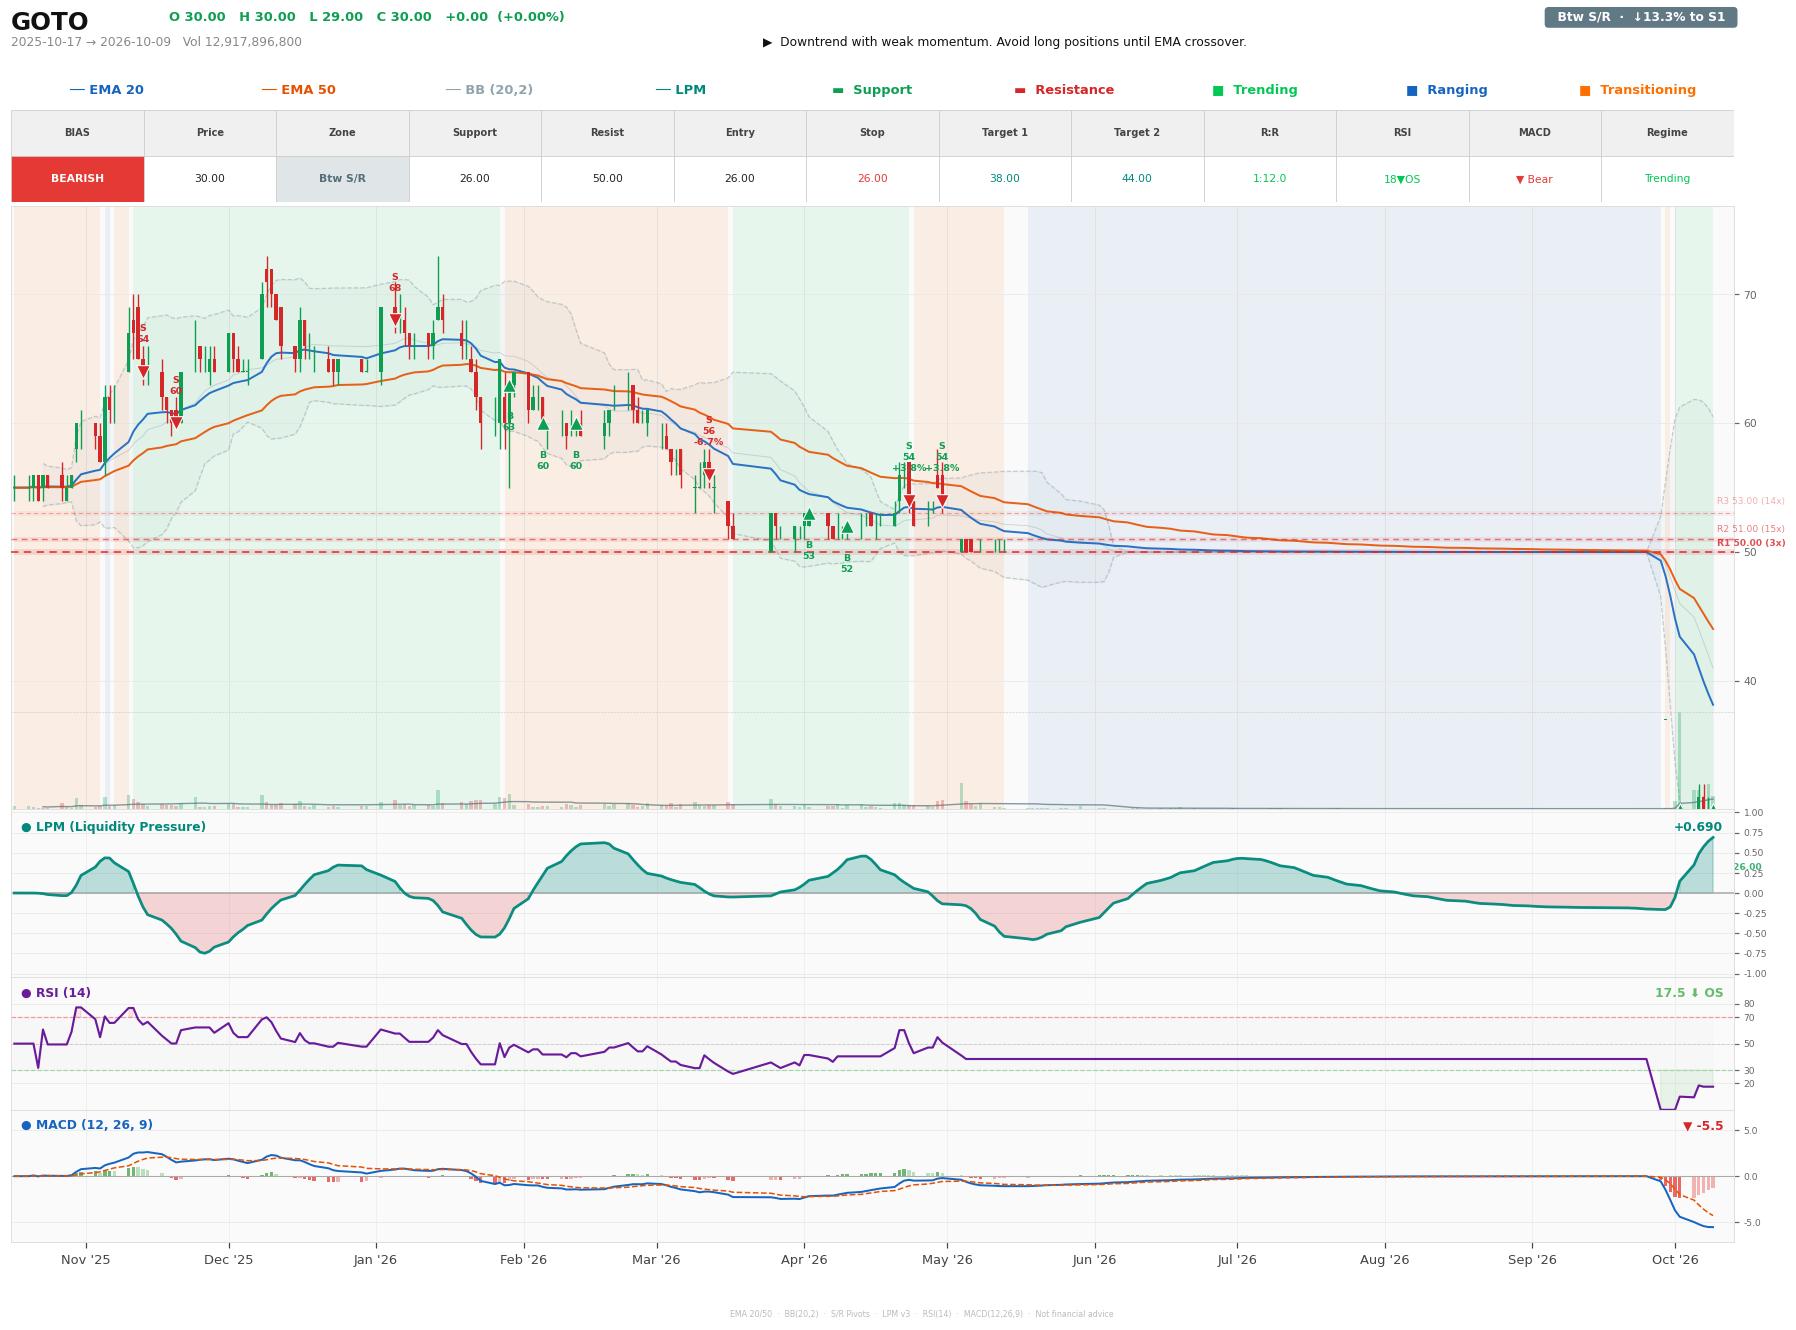Click the EMA 20 legend entry
Screen dimensions: 1796x1330
pyautogui.click(x=106, y=90)
